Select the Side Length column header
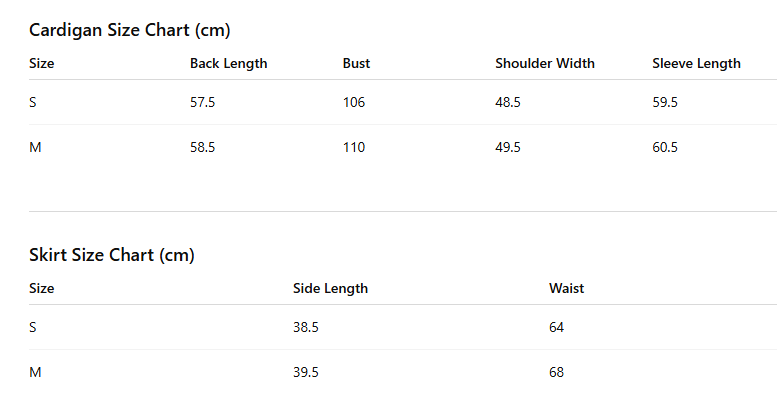This screenshot has width=777, height=414. (x=331, y=289)
